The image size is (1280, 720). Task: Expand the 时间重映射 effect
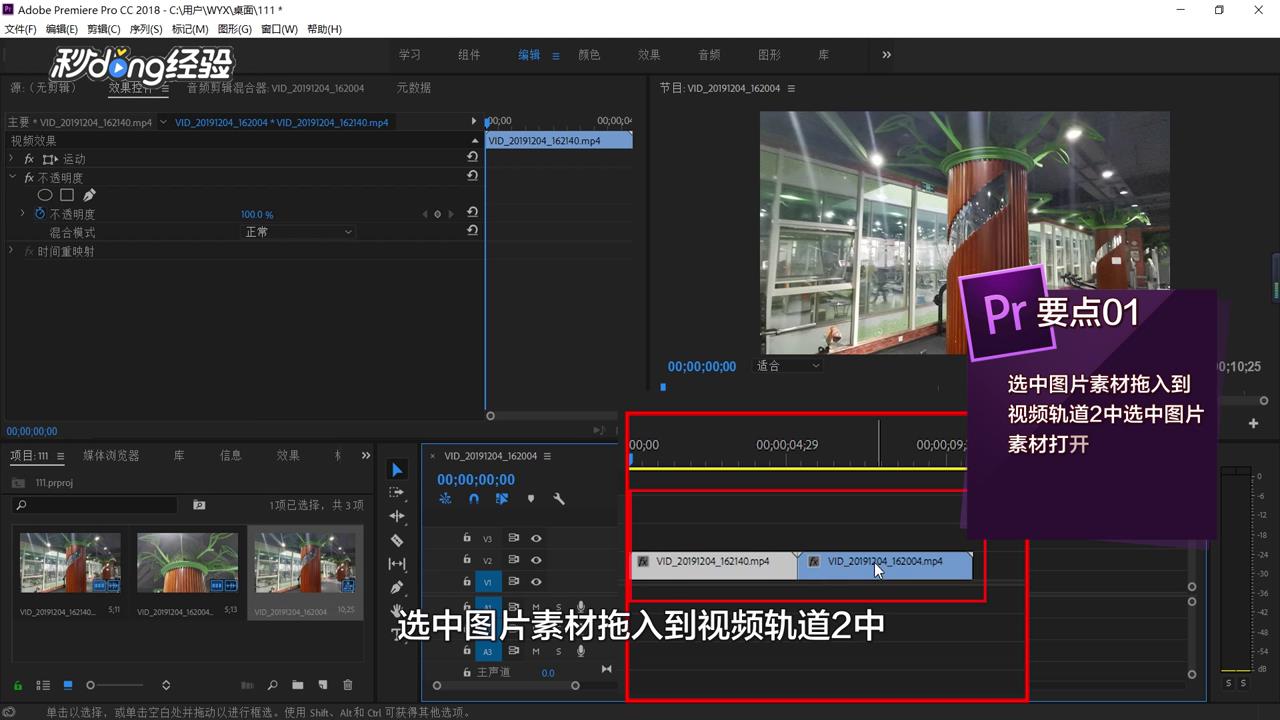(12, 251)
